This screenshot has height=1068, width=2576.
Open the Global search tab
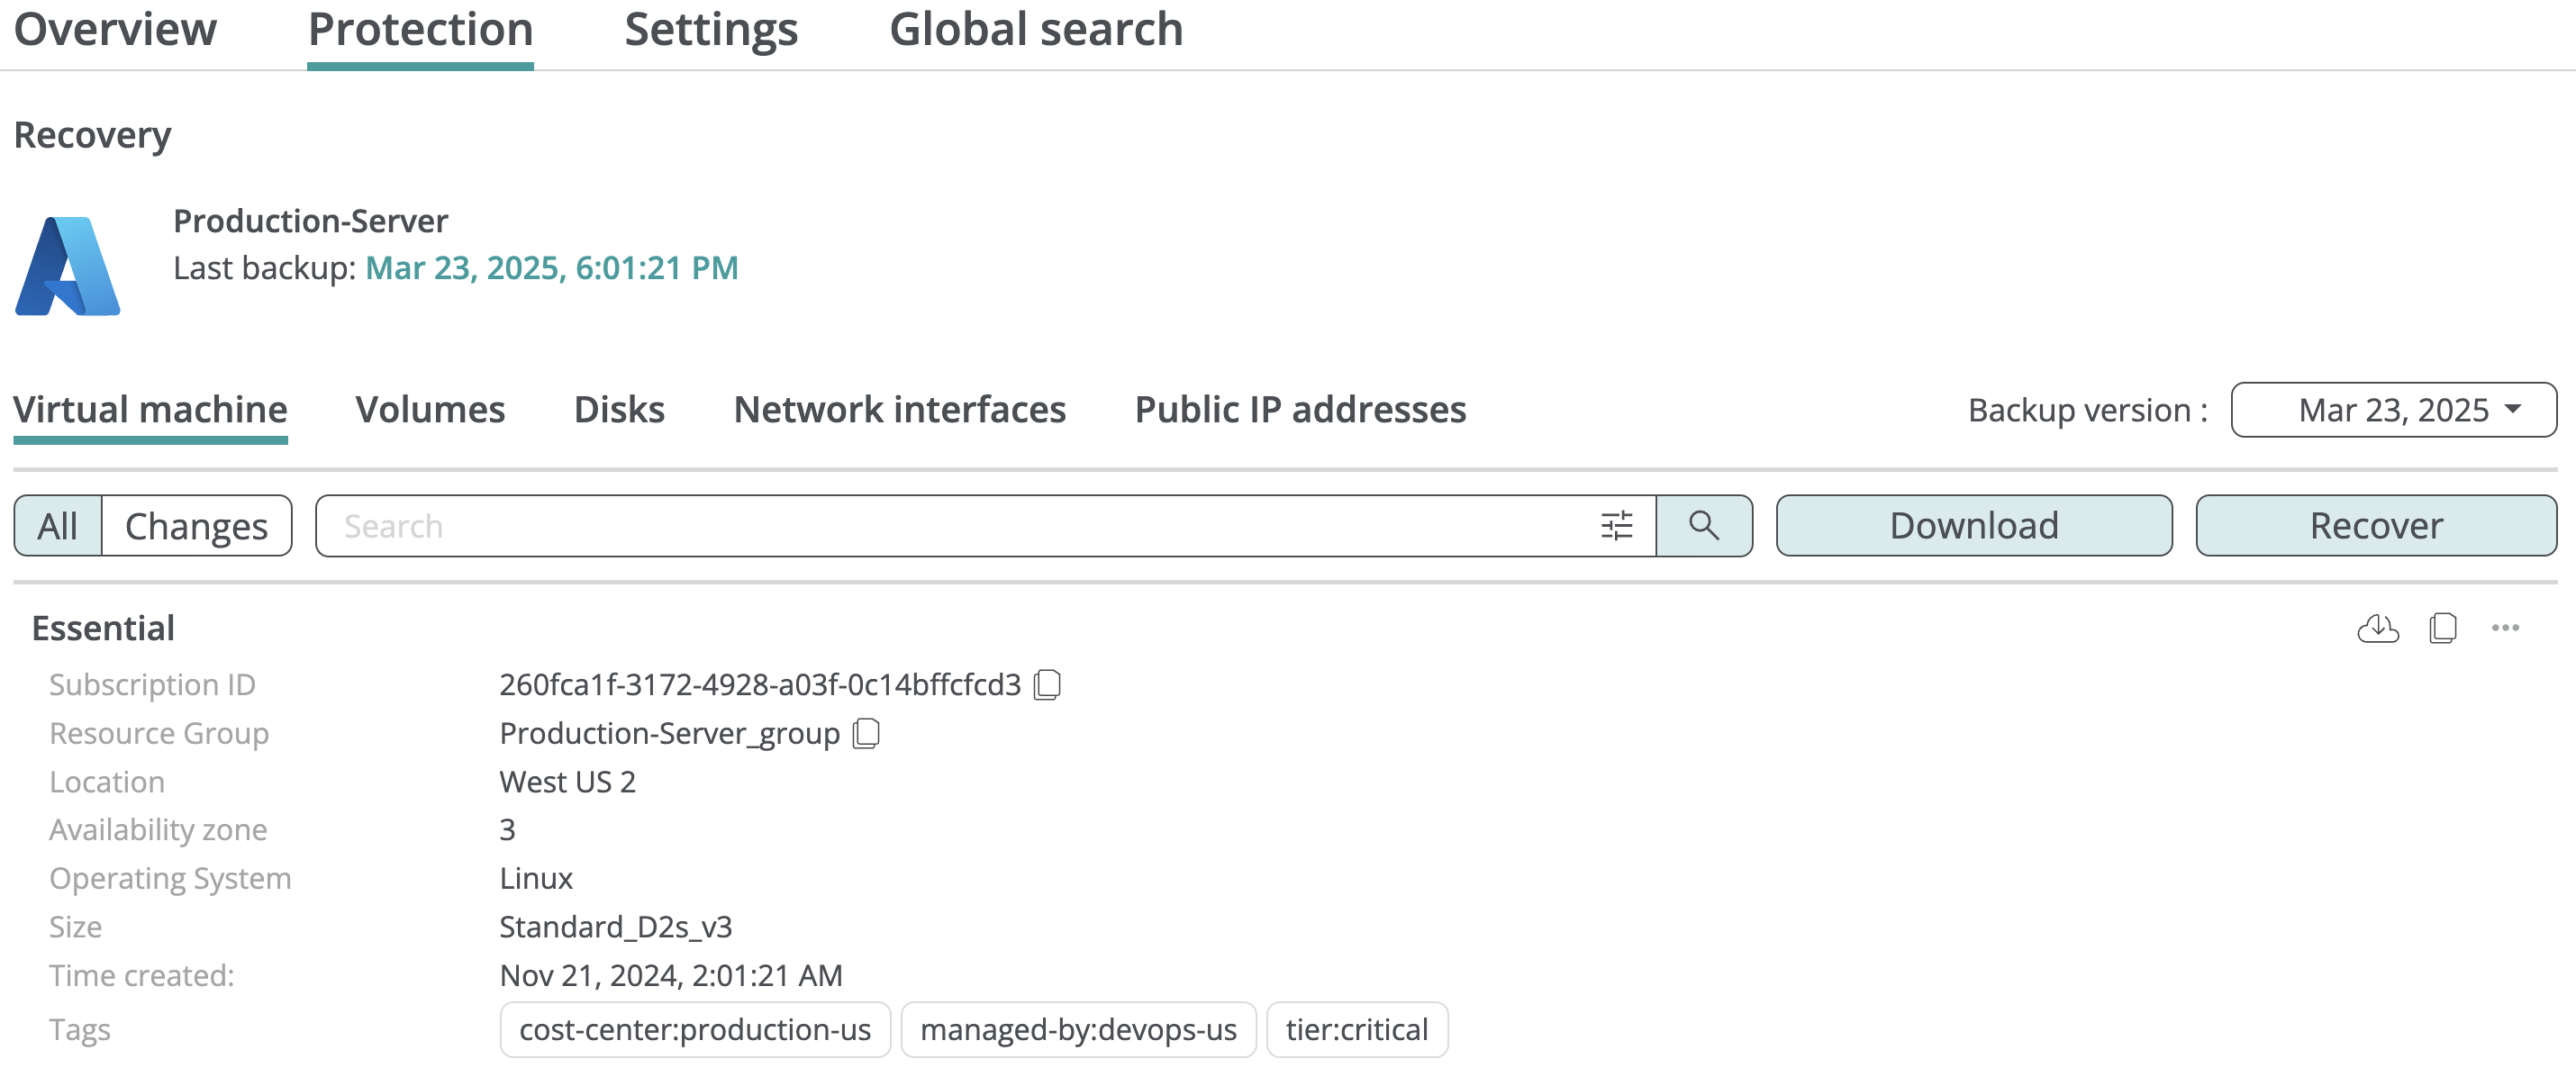pos(1036,30)
